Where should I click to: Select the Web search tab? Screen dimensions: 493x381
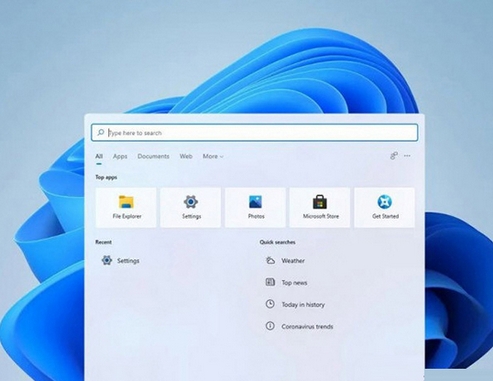[186, 156]
